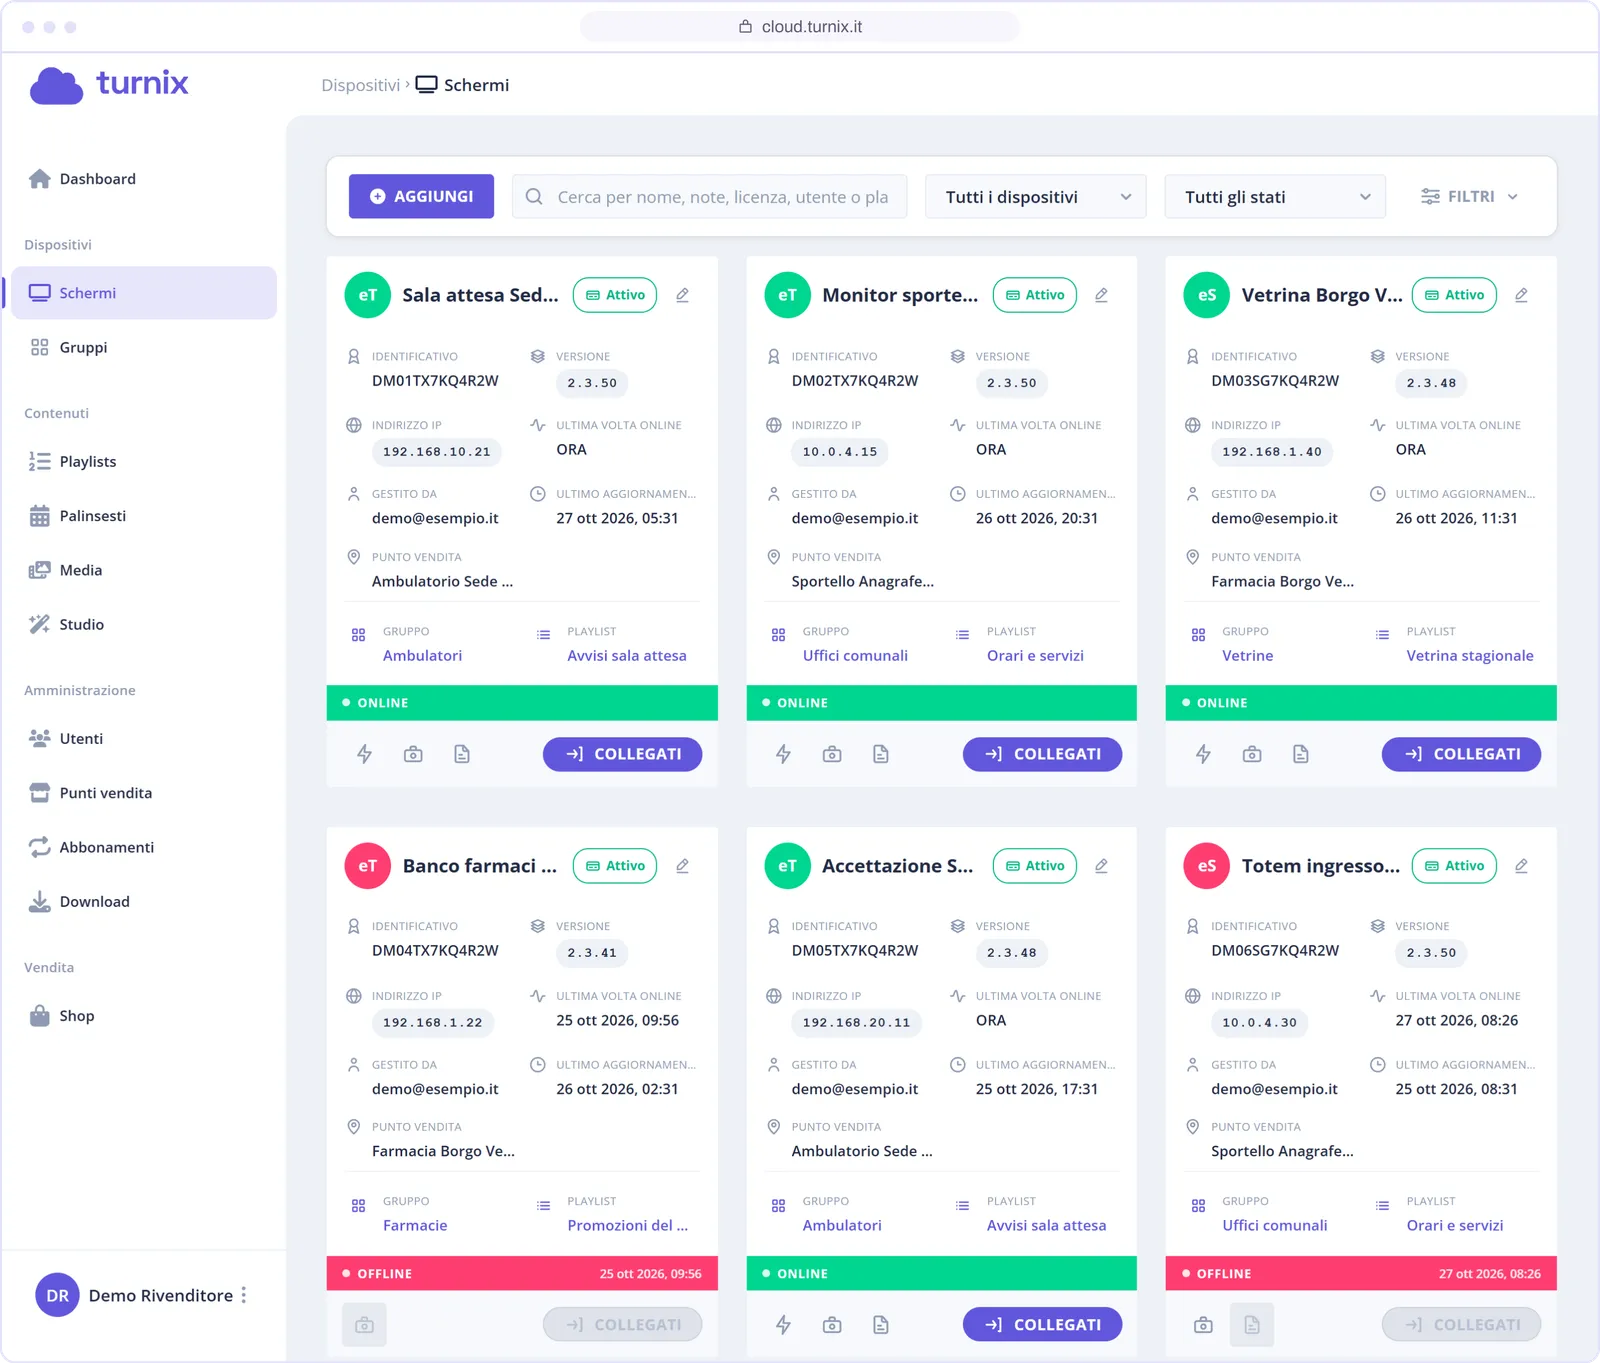Viewport: 1600px width, 1363px height.
Task: Open the Ambulatori group link on Sala attesa card
Action: (x=422, y=656)
